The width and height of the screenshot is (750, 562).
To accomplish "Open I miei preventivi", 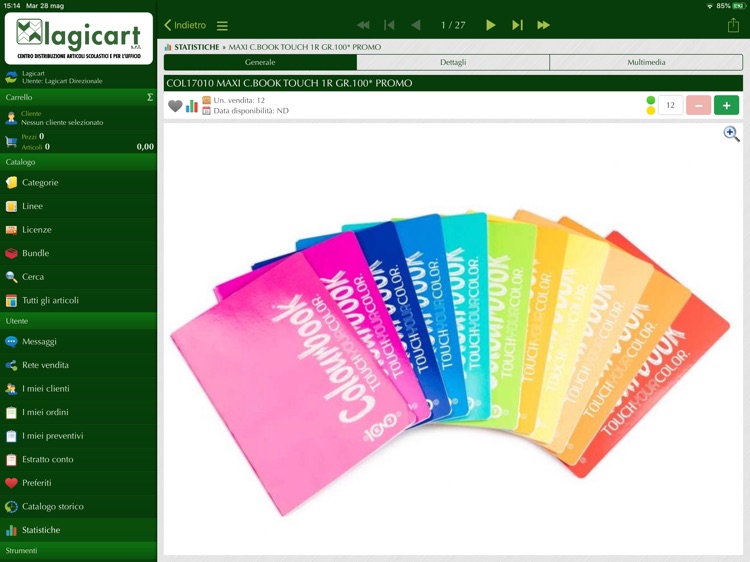I will click(78, 436).
